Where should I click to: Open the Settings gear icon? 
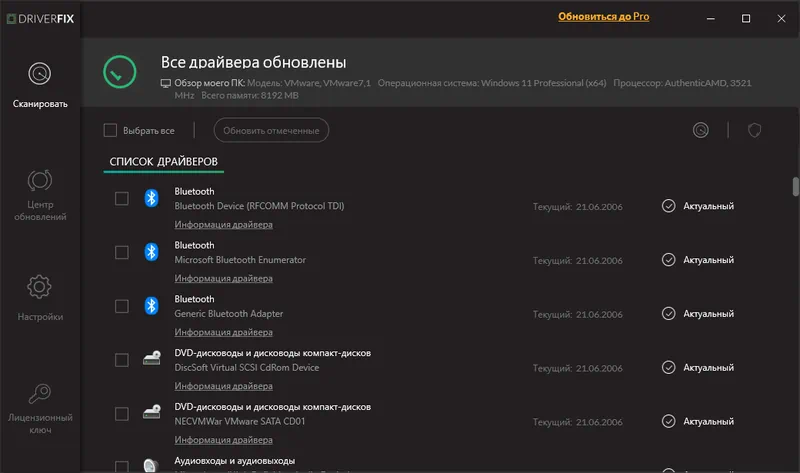39,287
